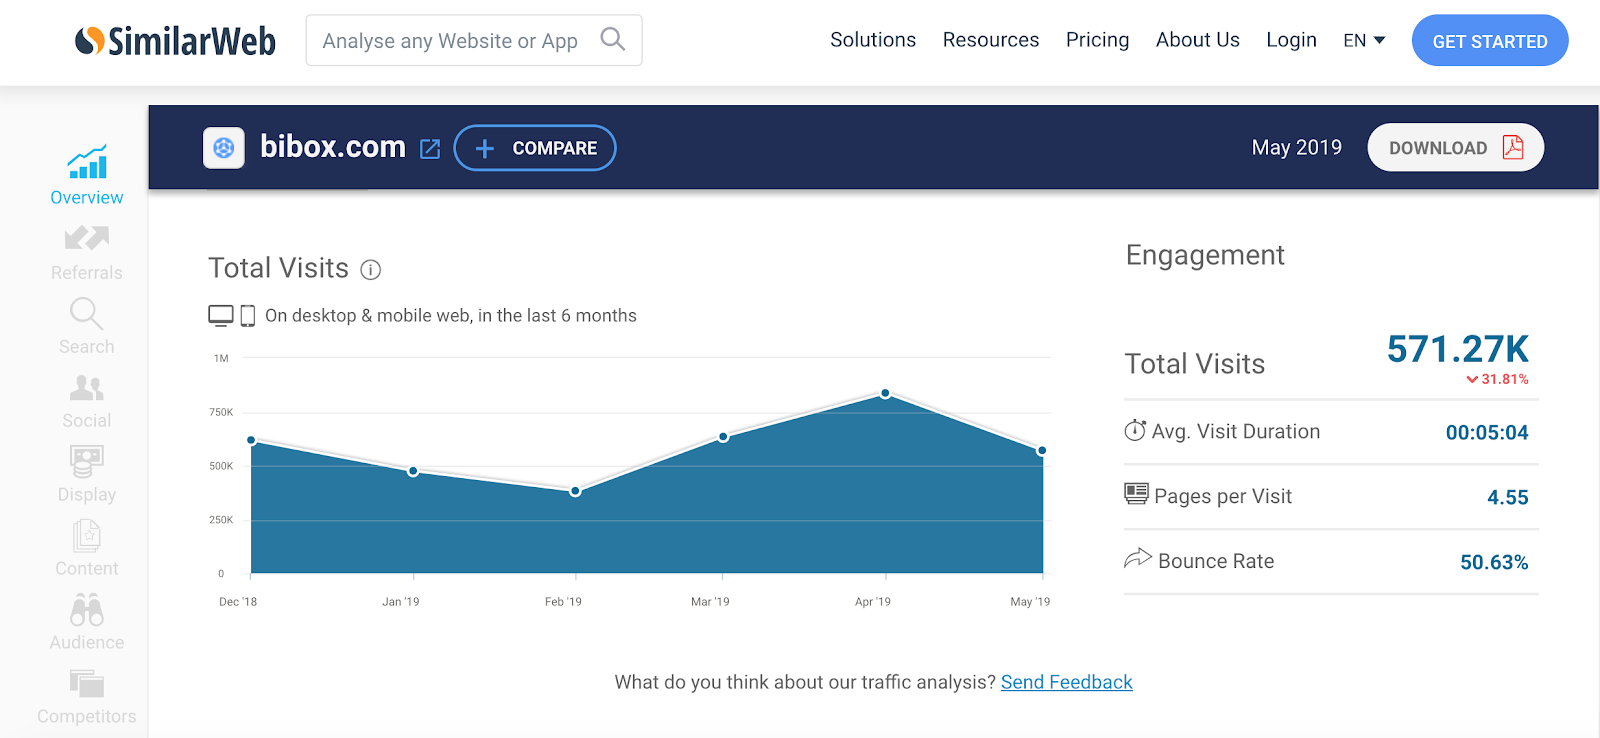Click the SimilarWeb logo

click(x=176, y=41)
